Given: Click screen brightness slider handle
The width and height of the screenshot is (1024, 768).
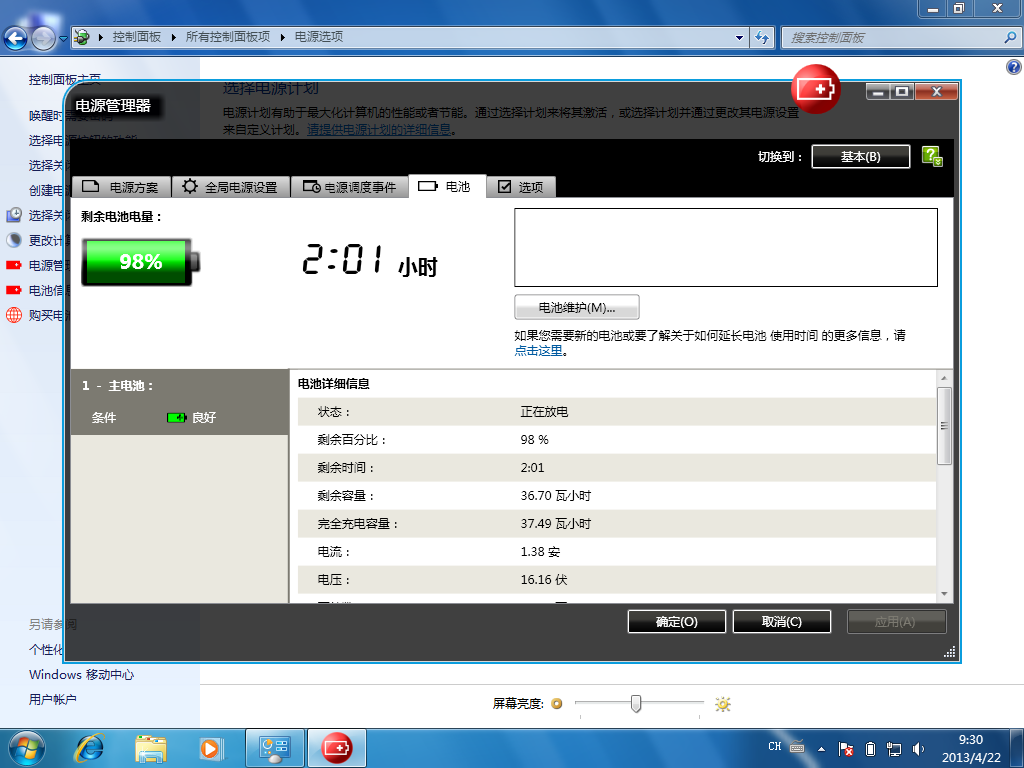Looking at the screenshot, I should tap(635, 703).
